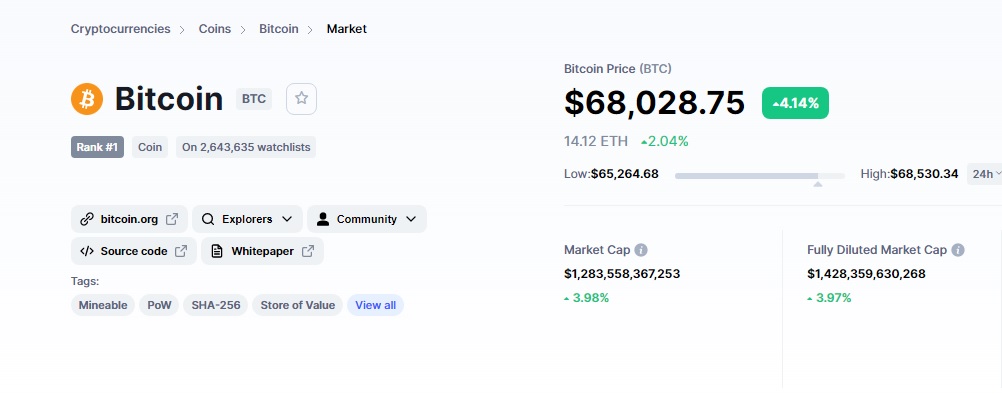This screenshot has height=402, width=1002.
Task: Select the Mineable tag
Action: tap(103, 305)
